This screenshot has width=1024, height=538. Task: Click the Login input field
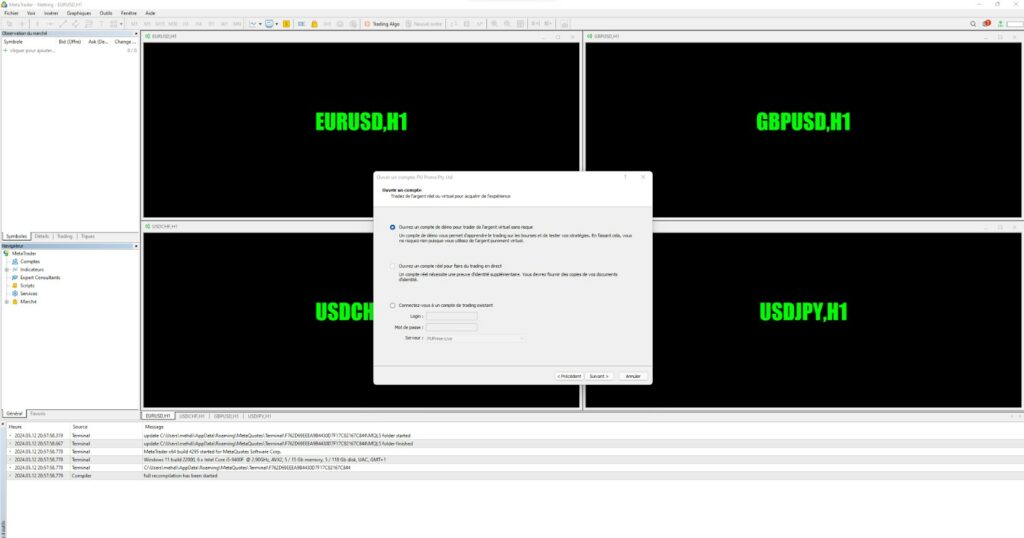[451, 316]
